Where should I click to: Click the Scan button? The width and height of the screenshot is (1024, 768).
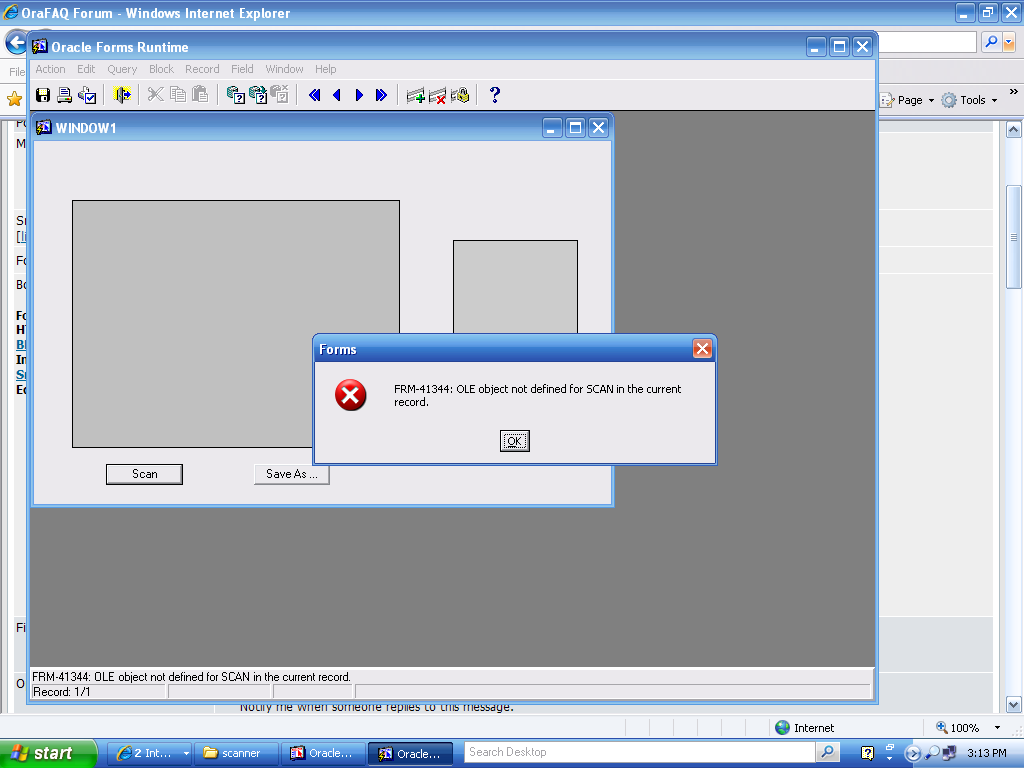pyautogui.click(x=144, y=474)
